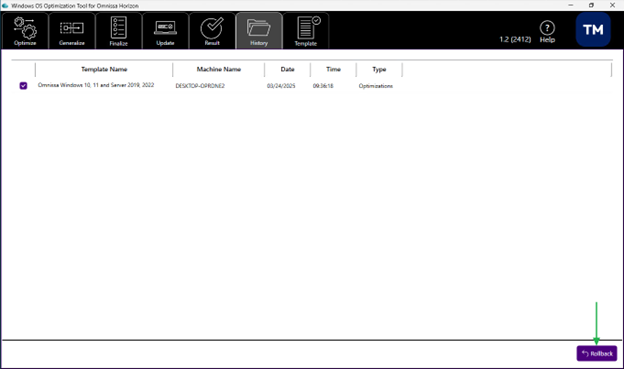Sort by Time column header
The width and height of the screenshot is (624, 369).
point(333,69)
